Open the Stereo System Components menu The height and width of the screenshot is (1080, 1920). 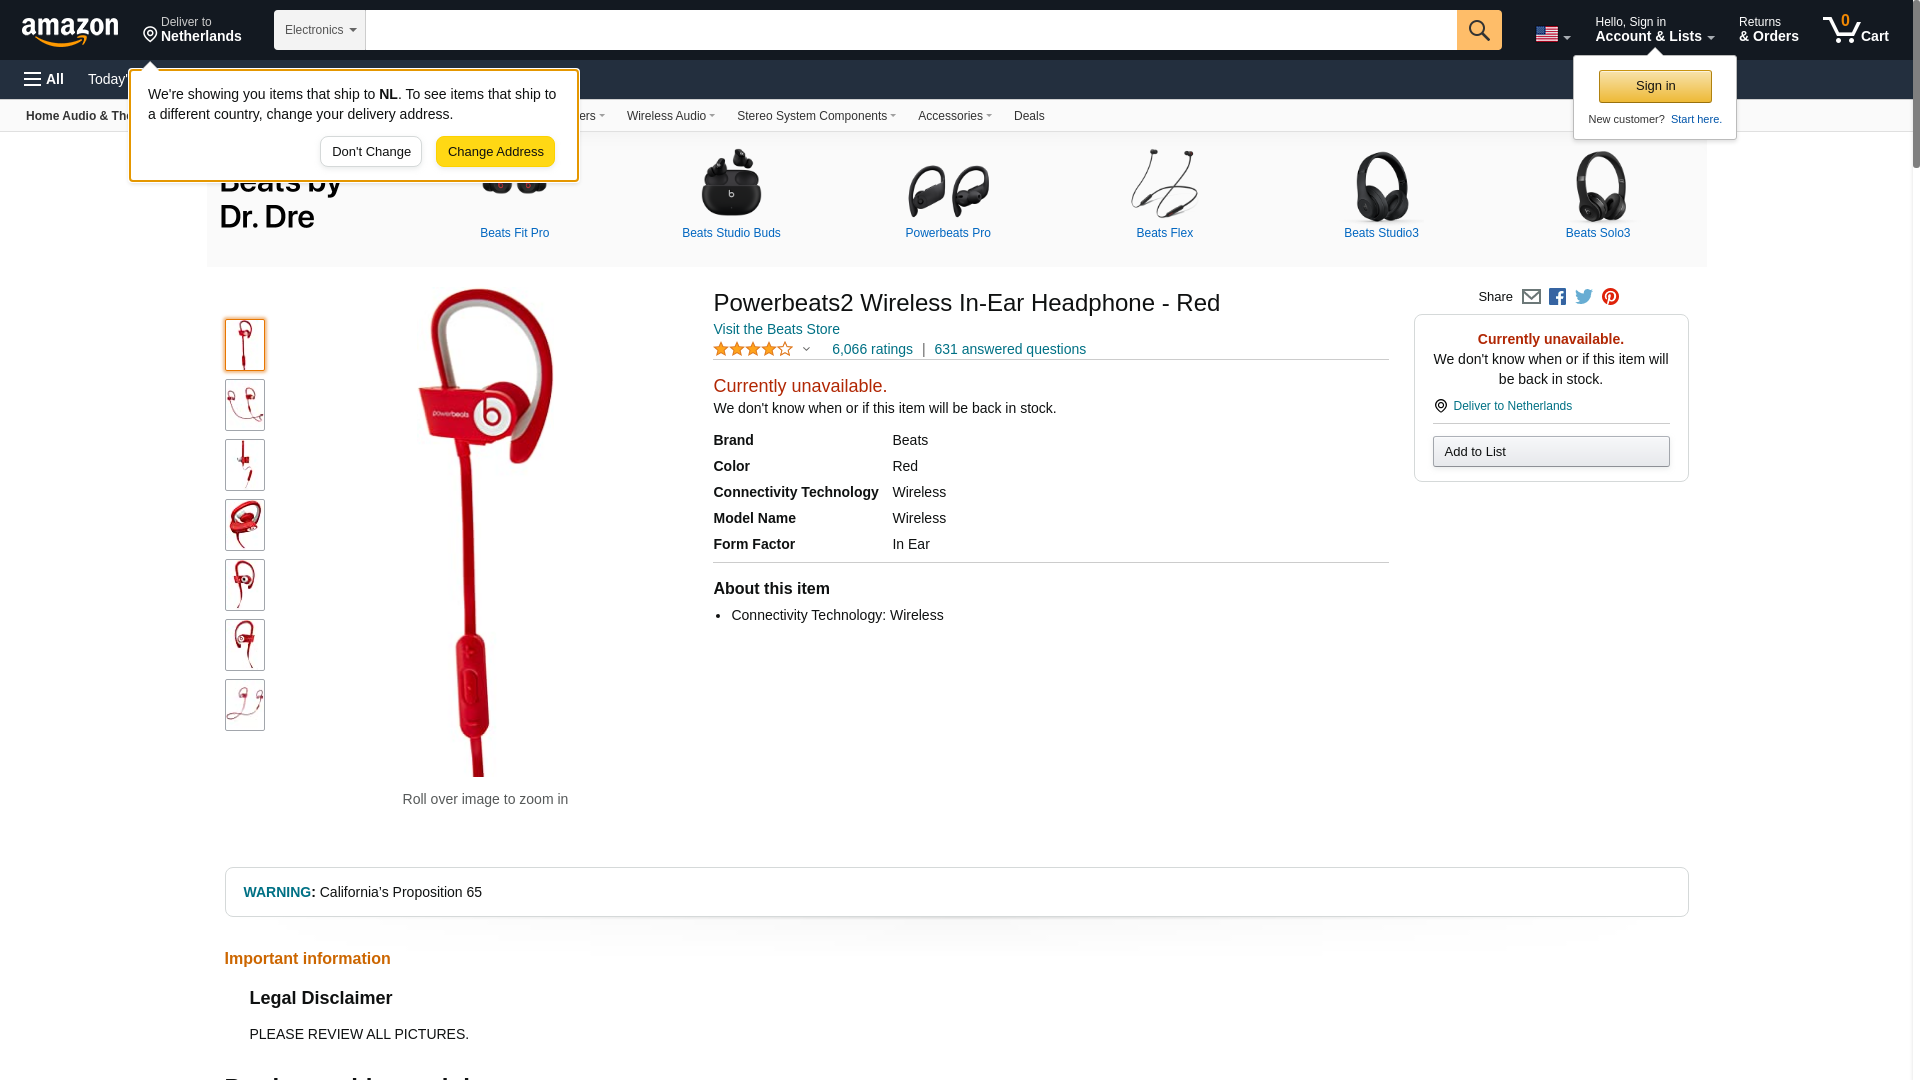point(816,116)
